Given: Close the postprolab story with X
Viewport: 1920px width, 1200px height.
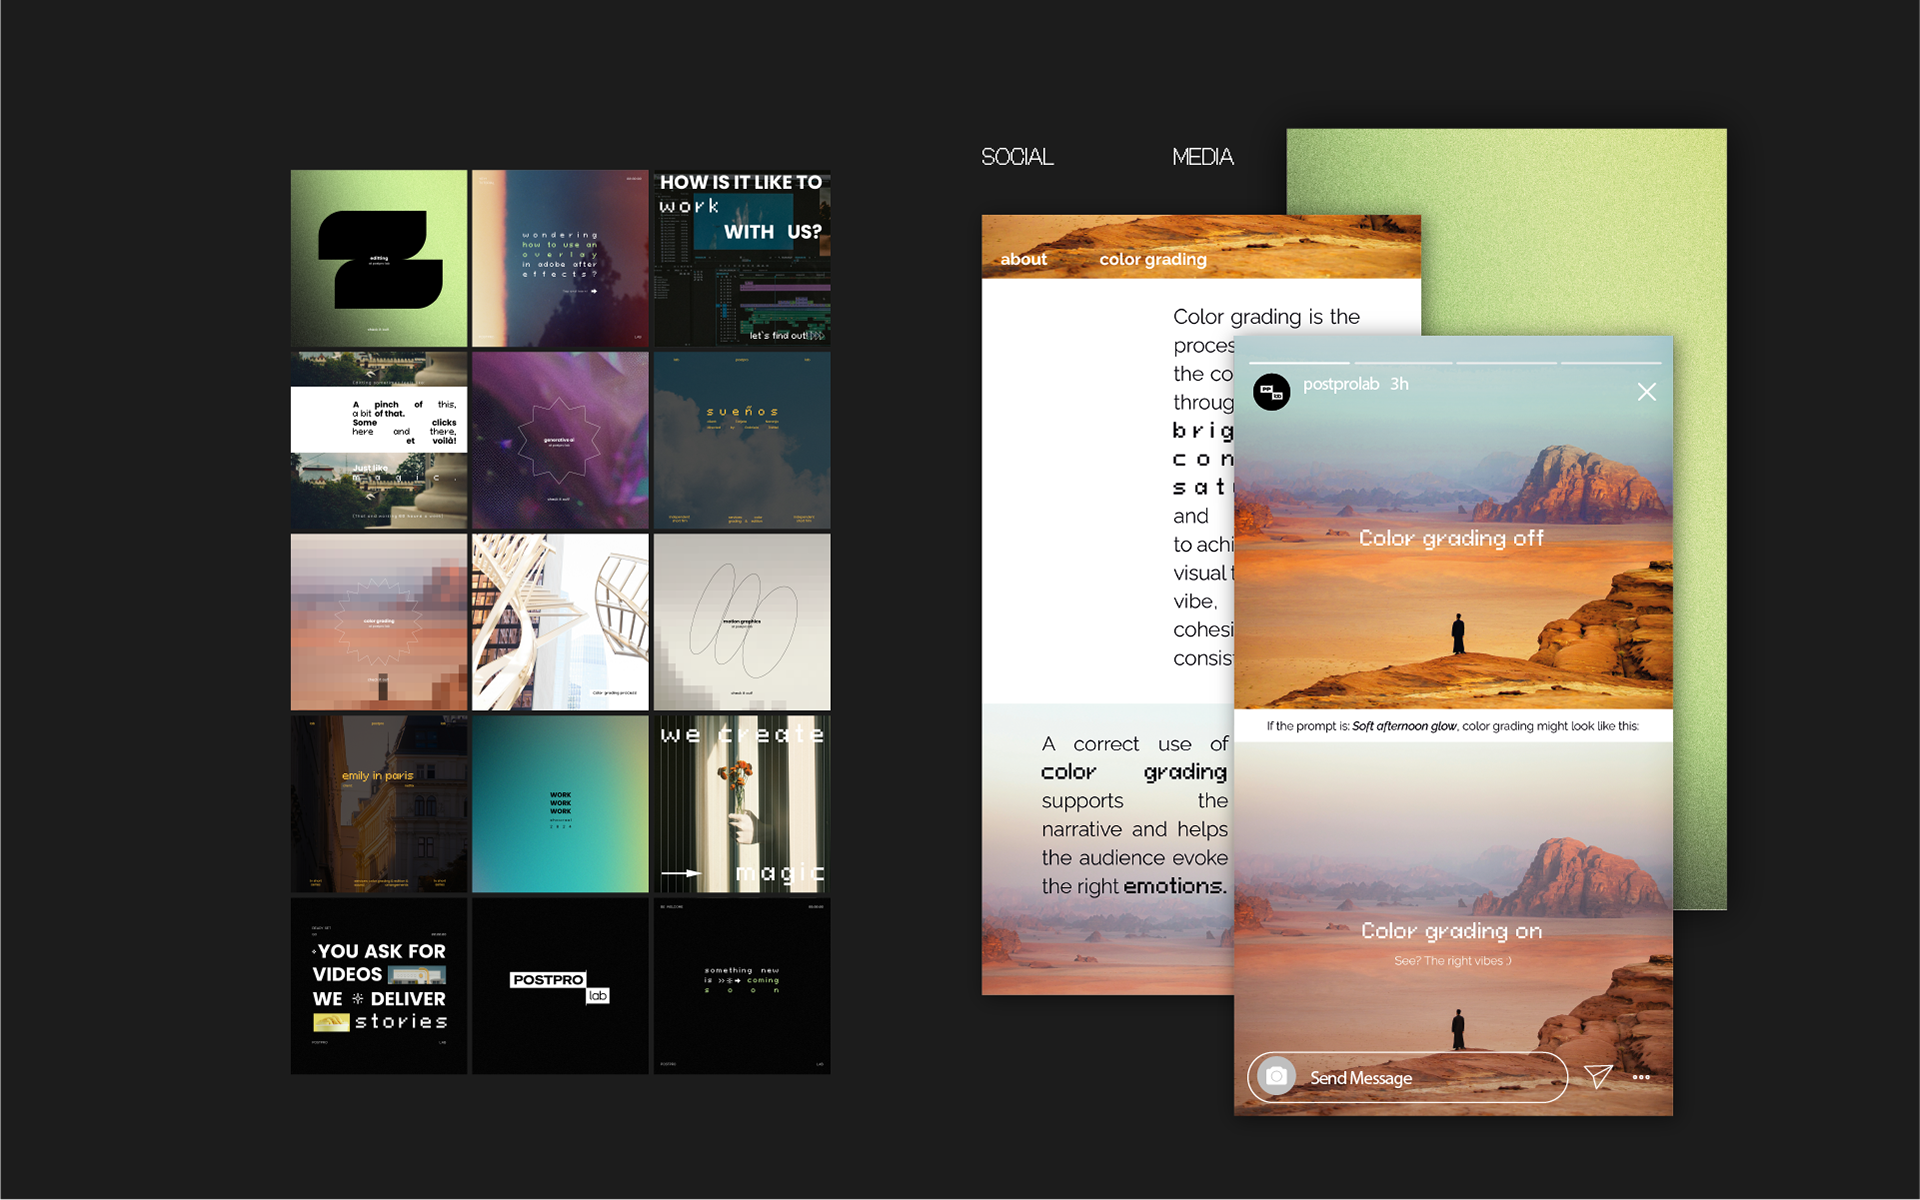Looking at the screenshot, I should [x=1646, y=392].
